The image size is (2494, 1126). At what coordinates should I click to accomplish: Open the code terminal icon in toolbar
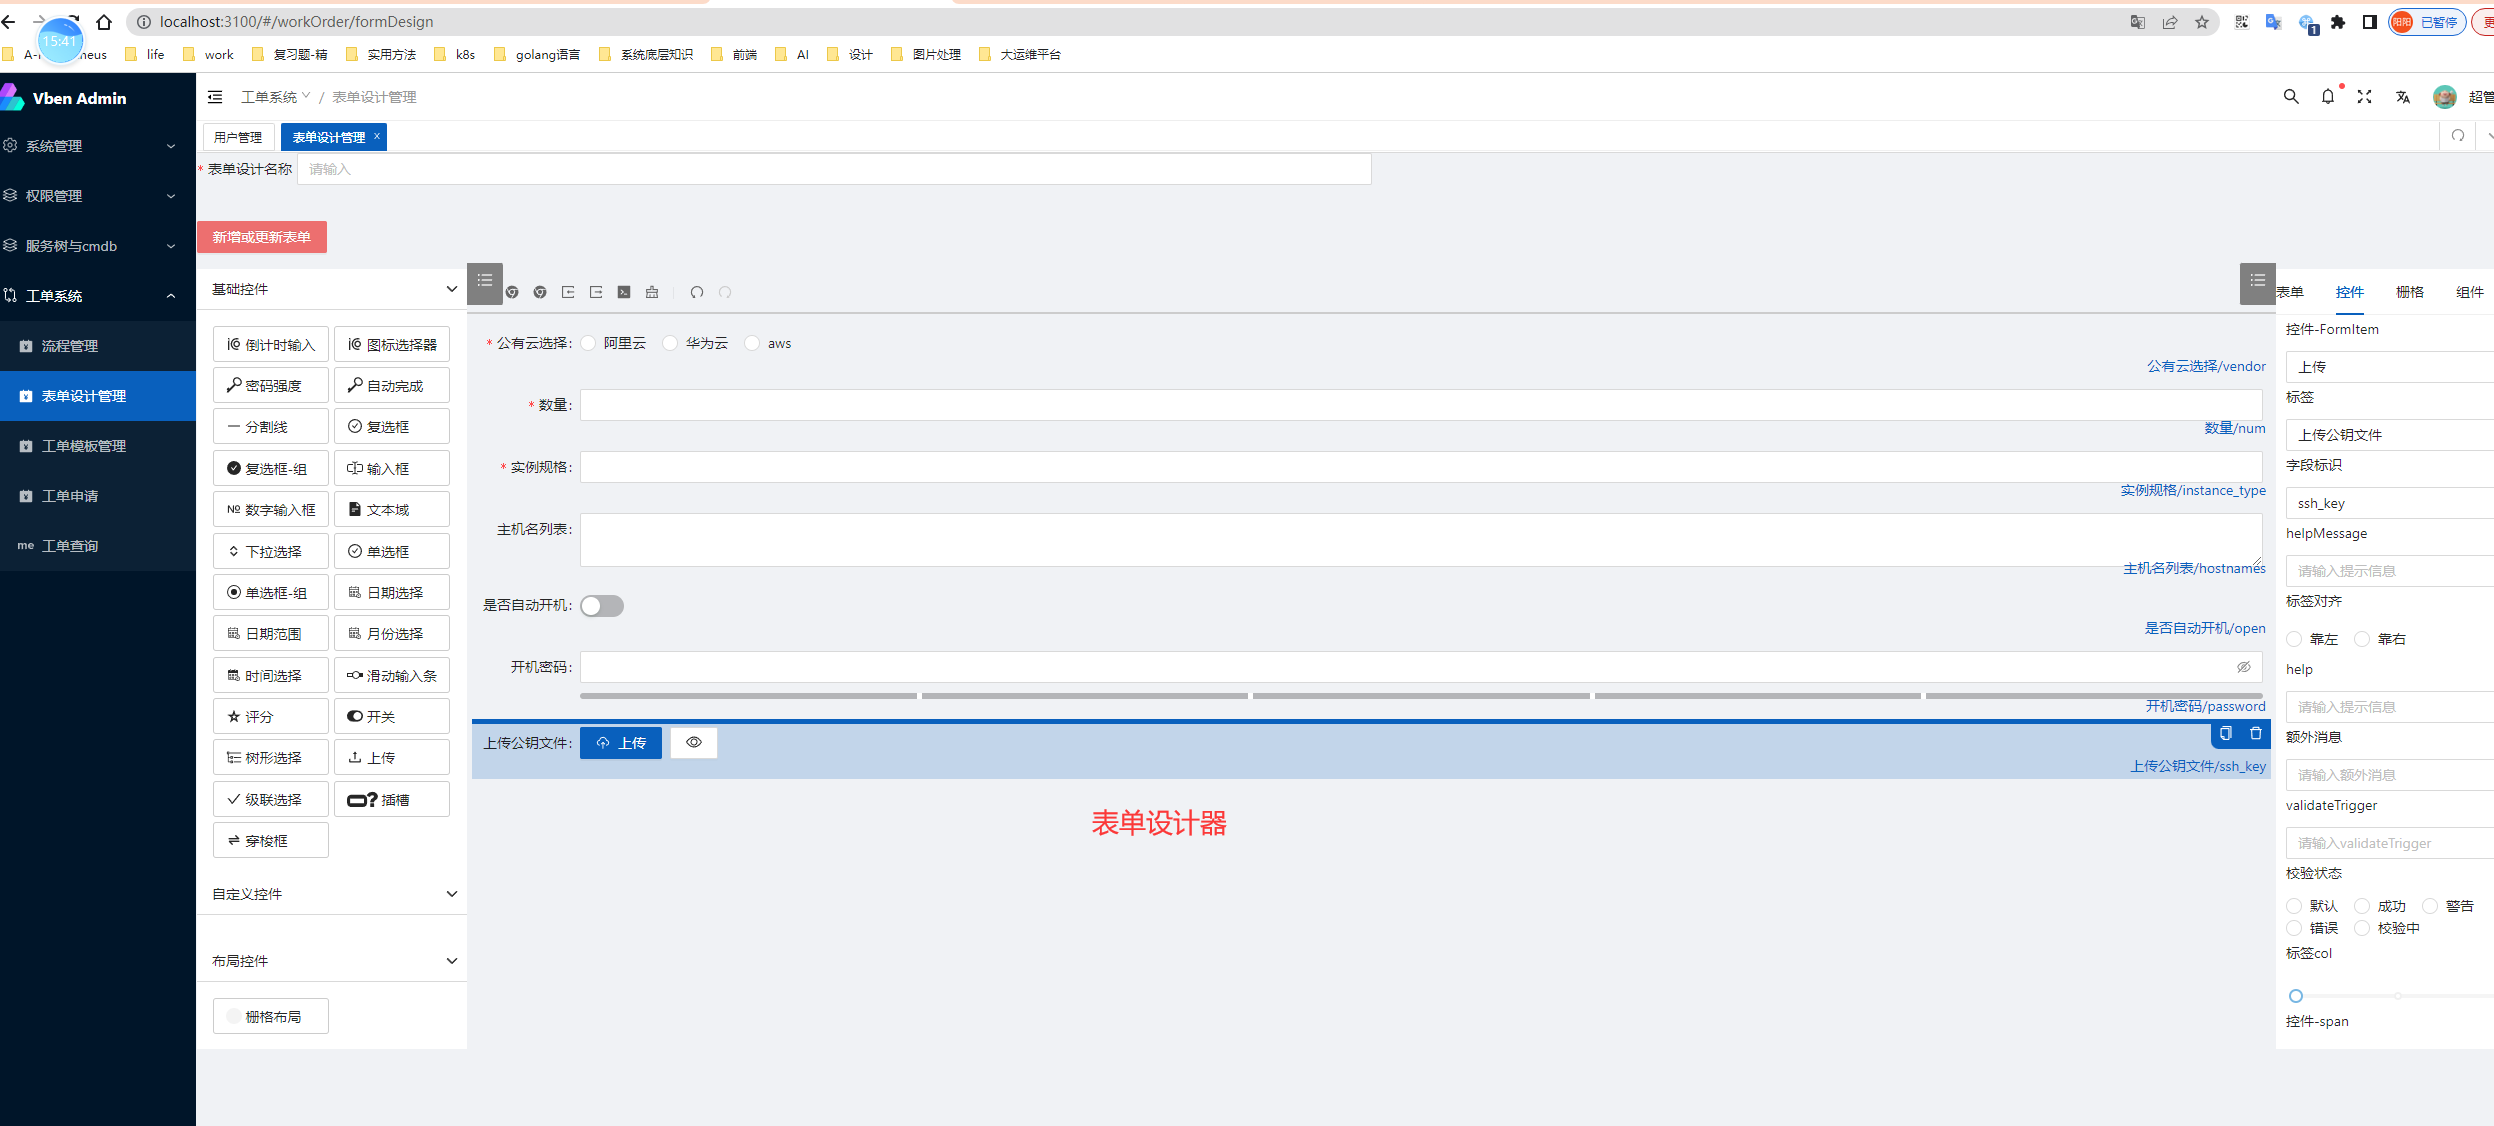pyautogui.click(x=624, y=292)
